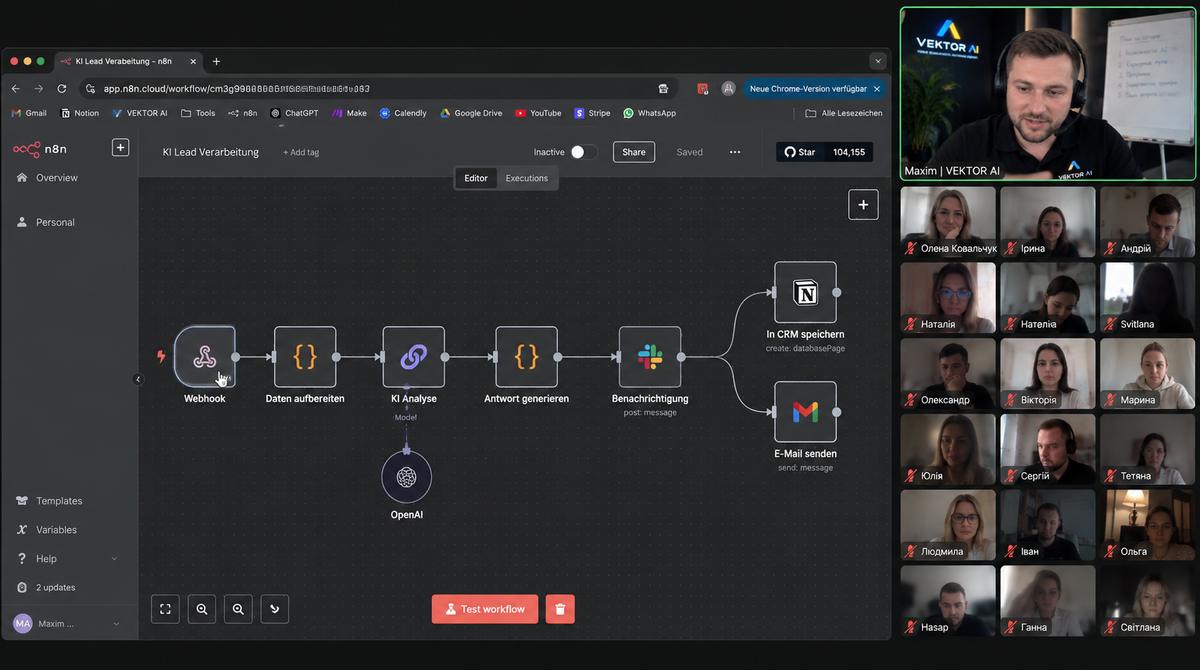Add new item with sidebar plus button
This screenshot has width=1200, height=670.
click(x=120, y=148)
